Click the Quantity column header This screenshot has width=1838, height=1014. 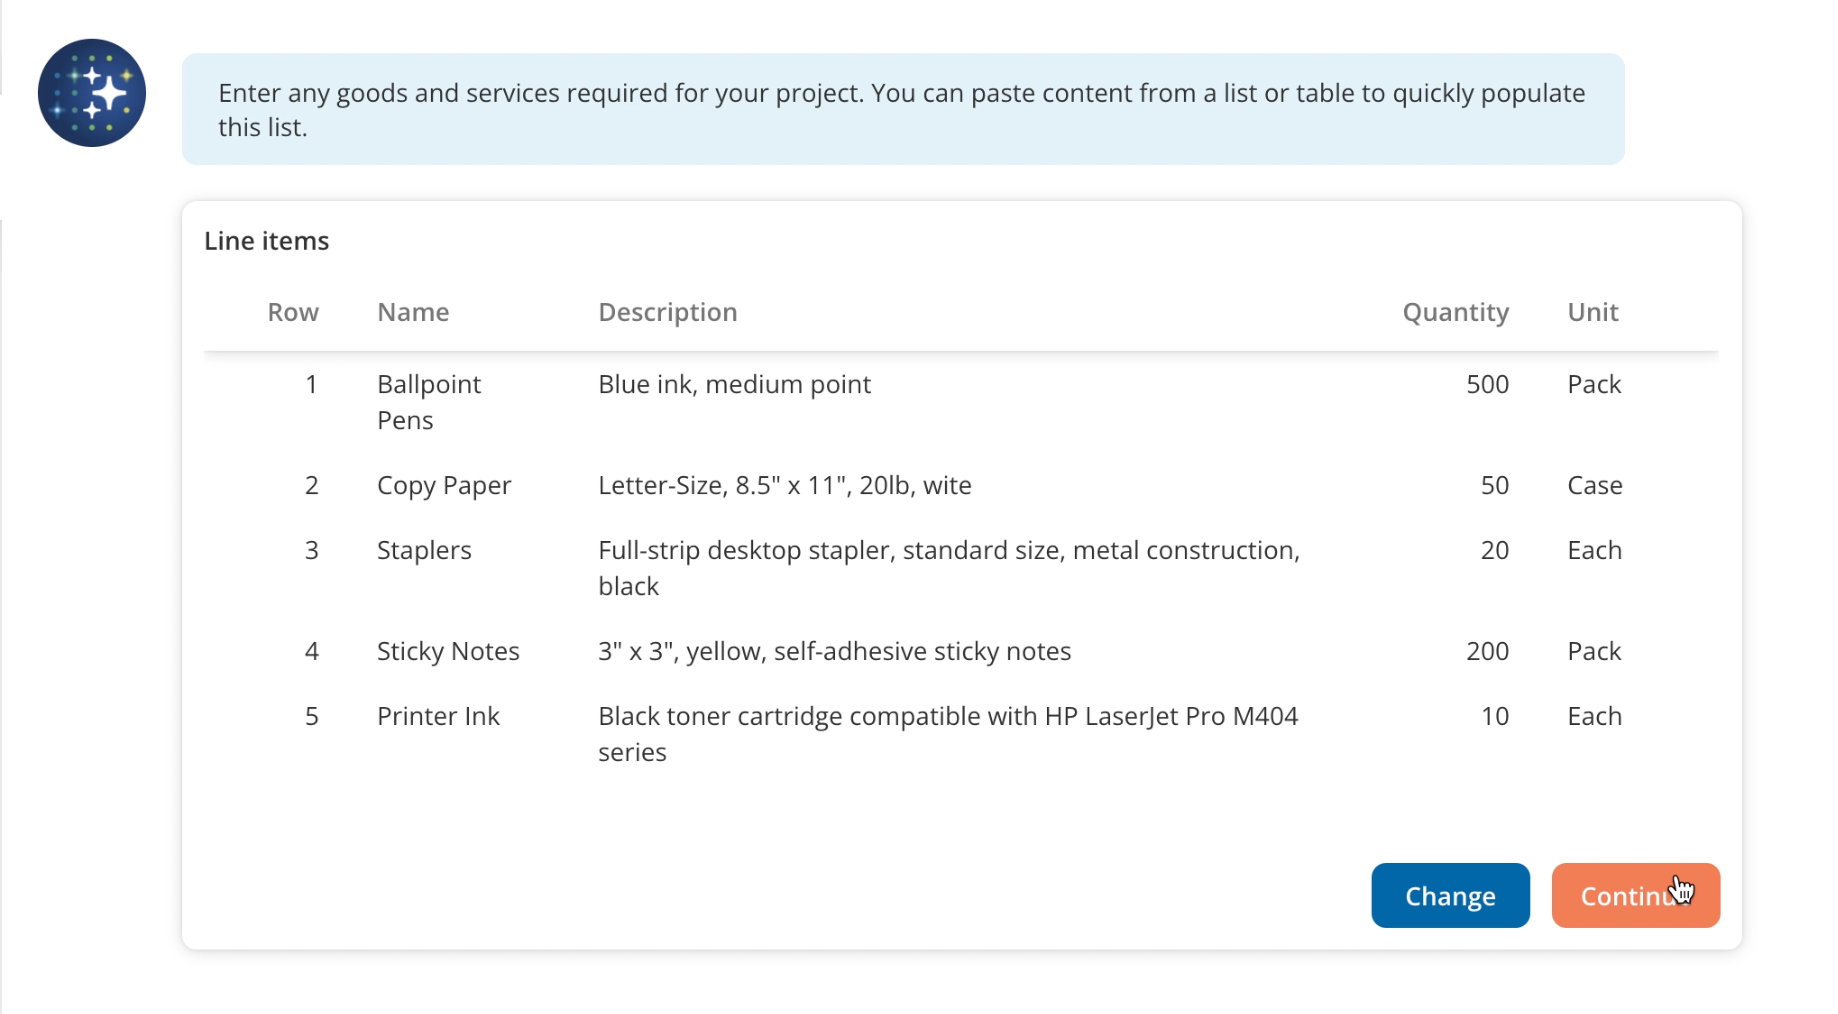[x=1454, y=312]
